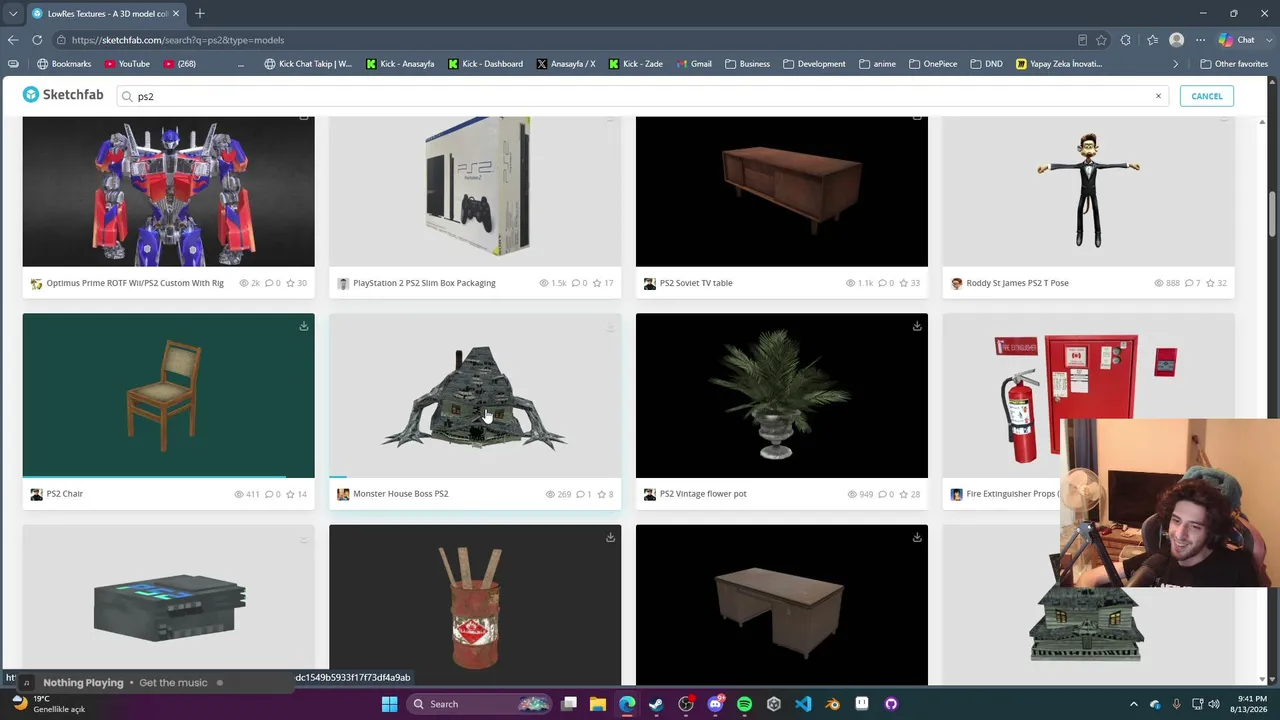The width and height of the screenshot is (1280, 720).
Task: Click the 'PS2 Vintage flower pot' title link
Action: click(703, 494)
